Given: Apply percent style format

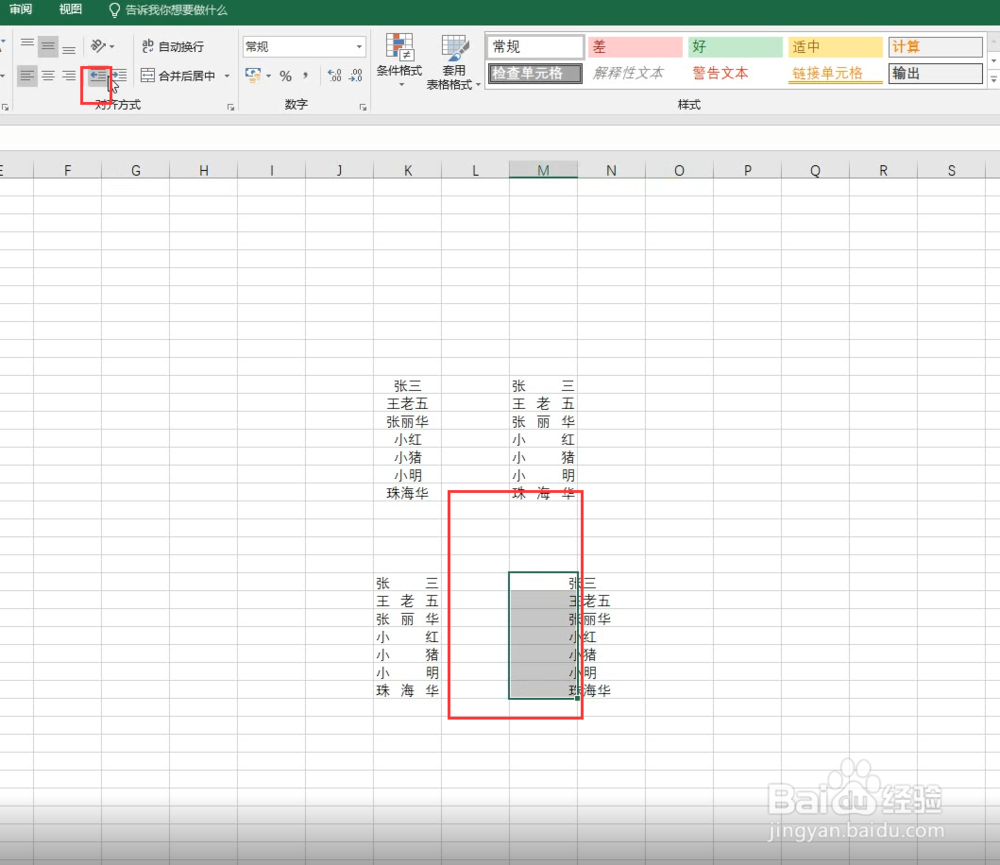Looking at the screenshot, I should pos(286,76).
